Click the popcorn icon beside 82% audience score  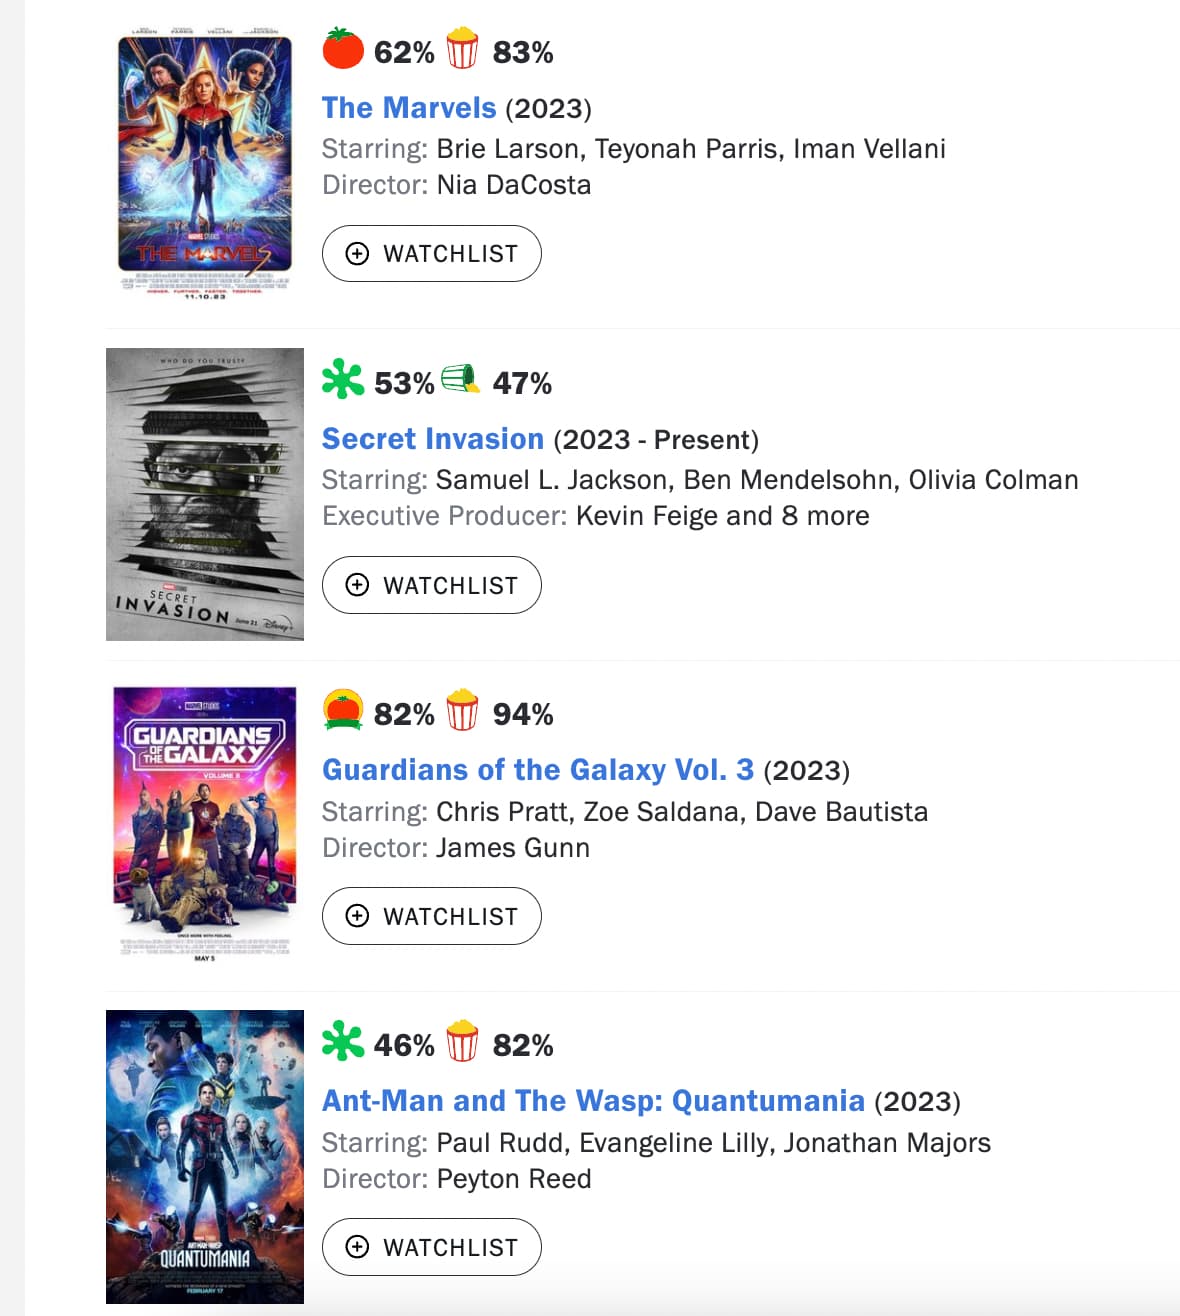(462, 1042)
